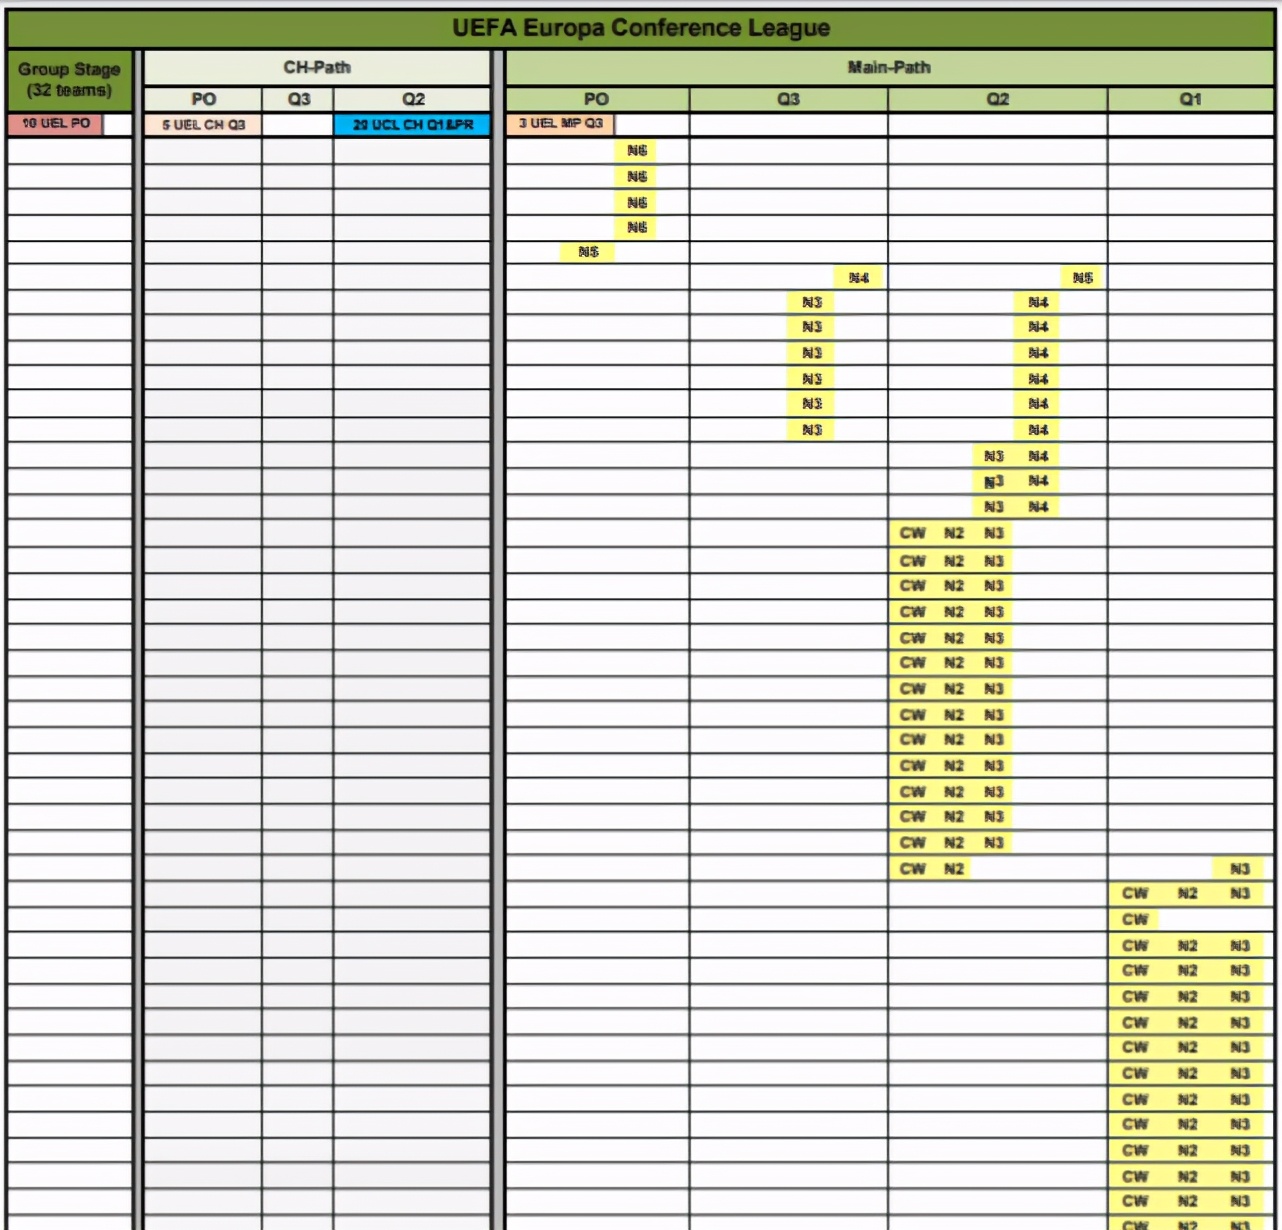Click the Q1 N3 cell in the row without CW
This screenshot has width=1282, height=1230.
tap(1240, 868)
